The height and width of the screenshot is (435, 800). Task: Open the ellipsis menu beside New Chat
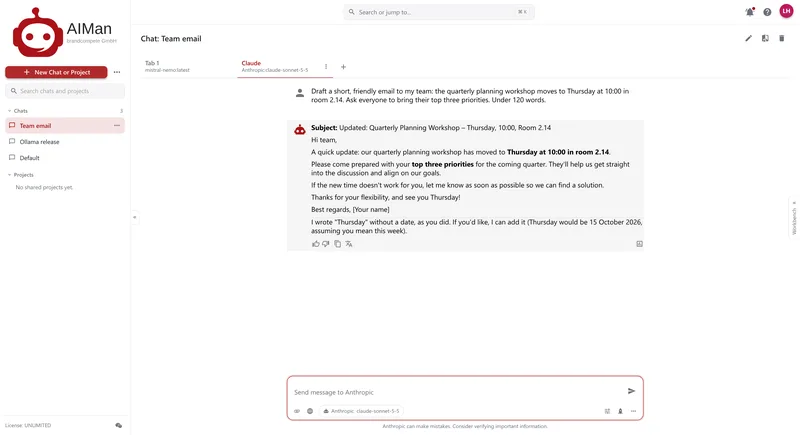pos(117,72)
